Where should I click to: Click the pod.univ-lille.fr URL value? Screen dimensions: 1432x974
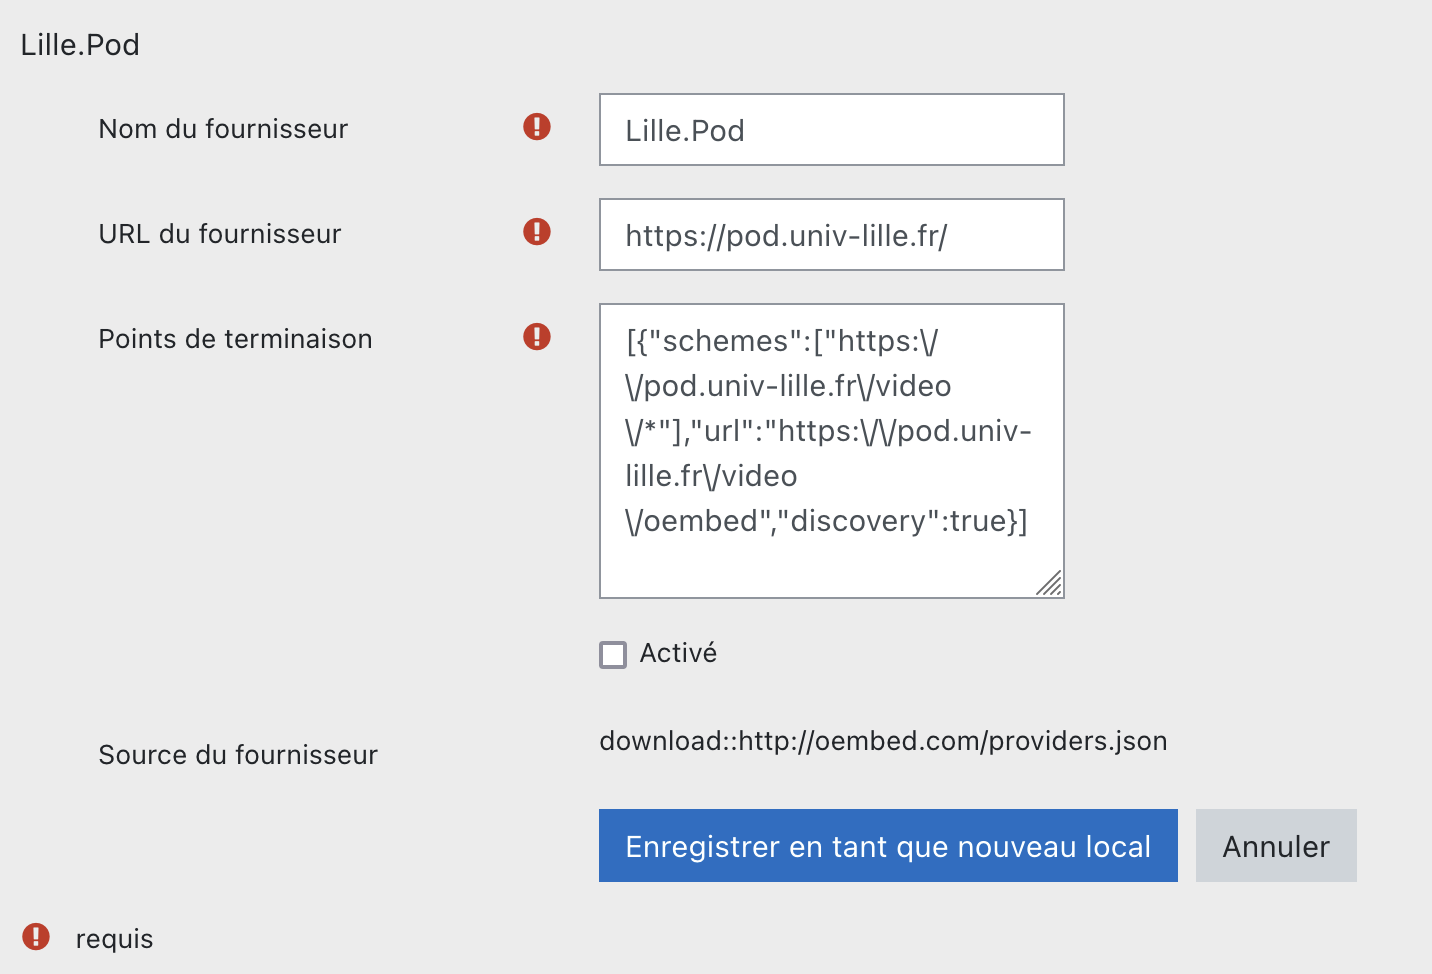786,236
